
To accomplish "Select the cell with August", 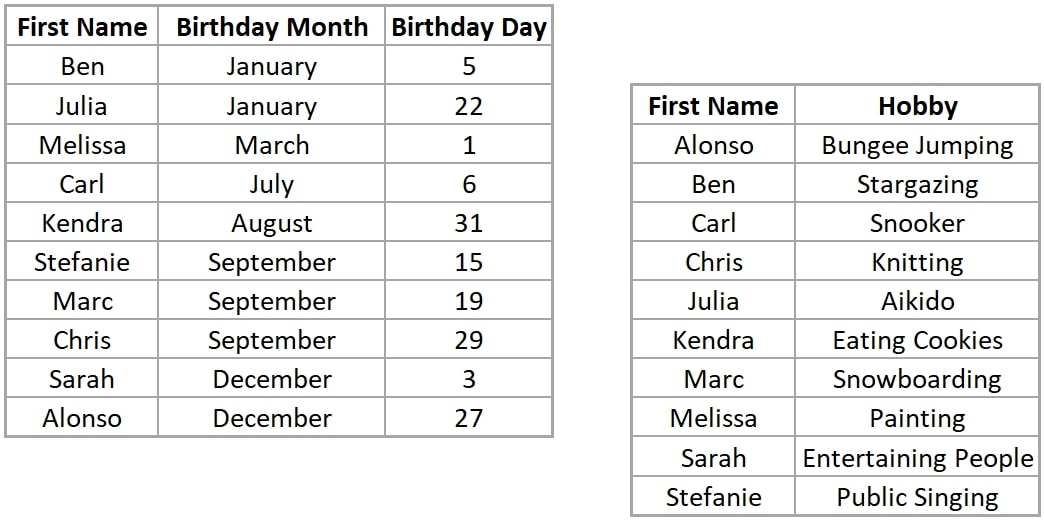I will tap(272, 223).
